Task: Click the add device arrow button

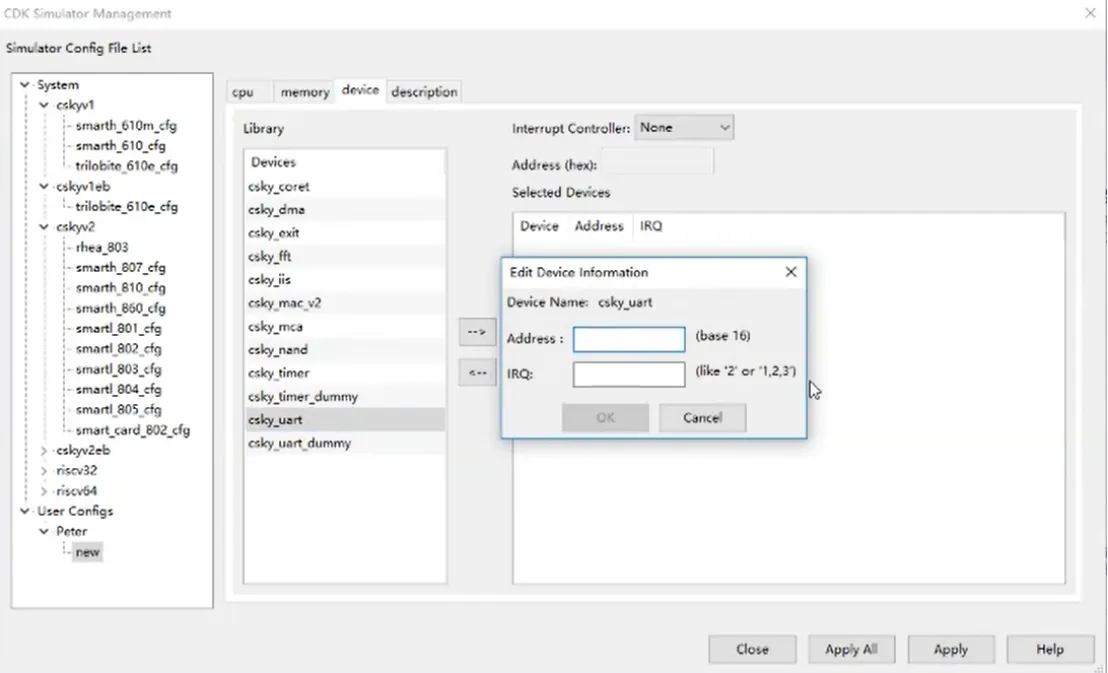Action: (477, 332)
